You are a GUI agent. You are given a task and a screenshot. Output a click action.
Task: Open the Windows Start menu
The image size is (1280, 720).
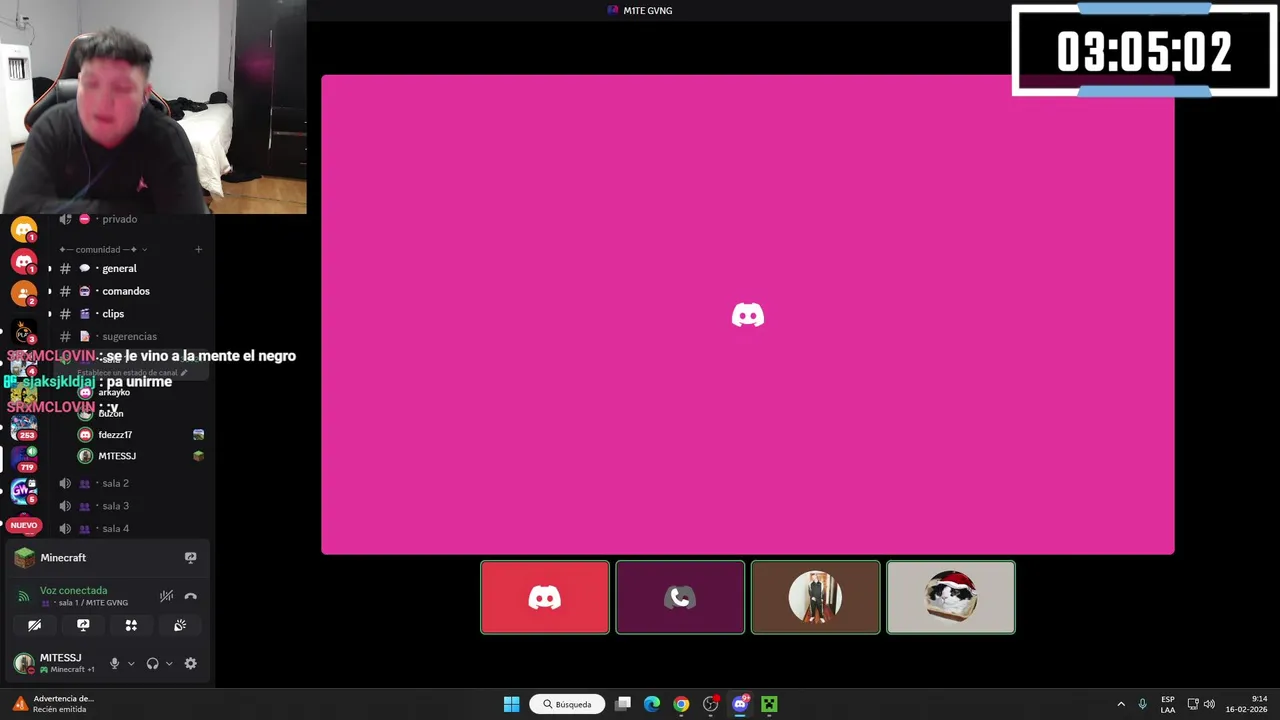point(511,704)
